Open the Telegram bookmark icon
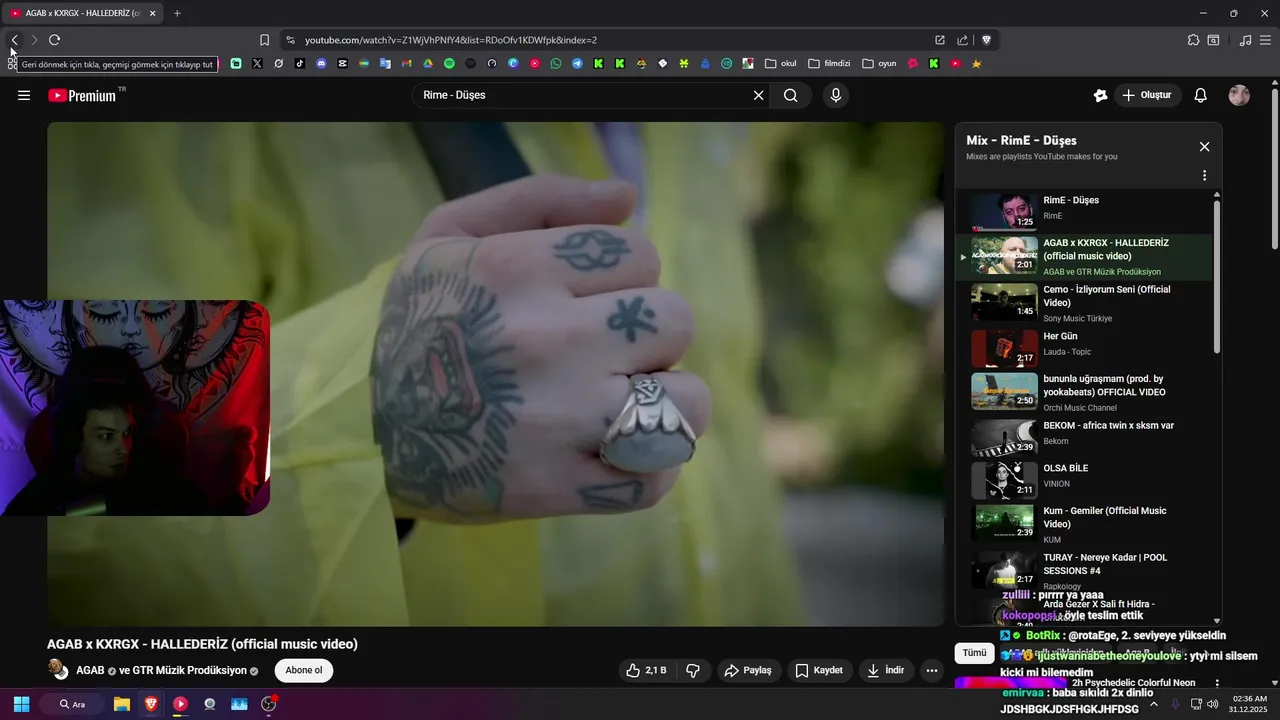Screen dimensions: 1280x720 pyautogui.click(x=577, y=63)
